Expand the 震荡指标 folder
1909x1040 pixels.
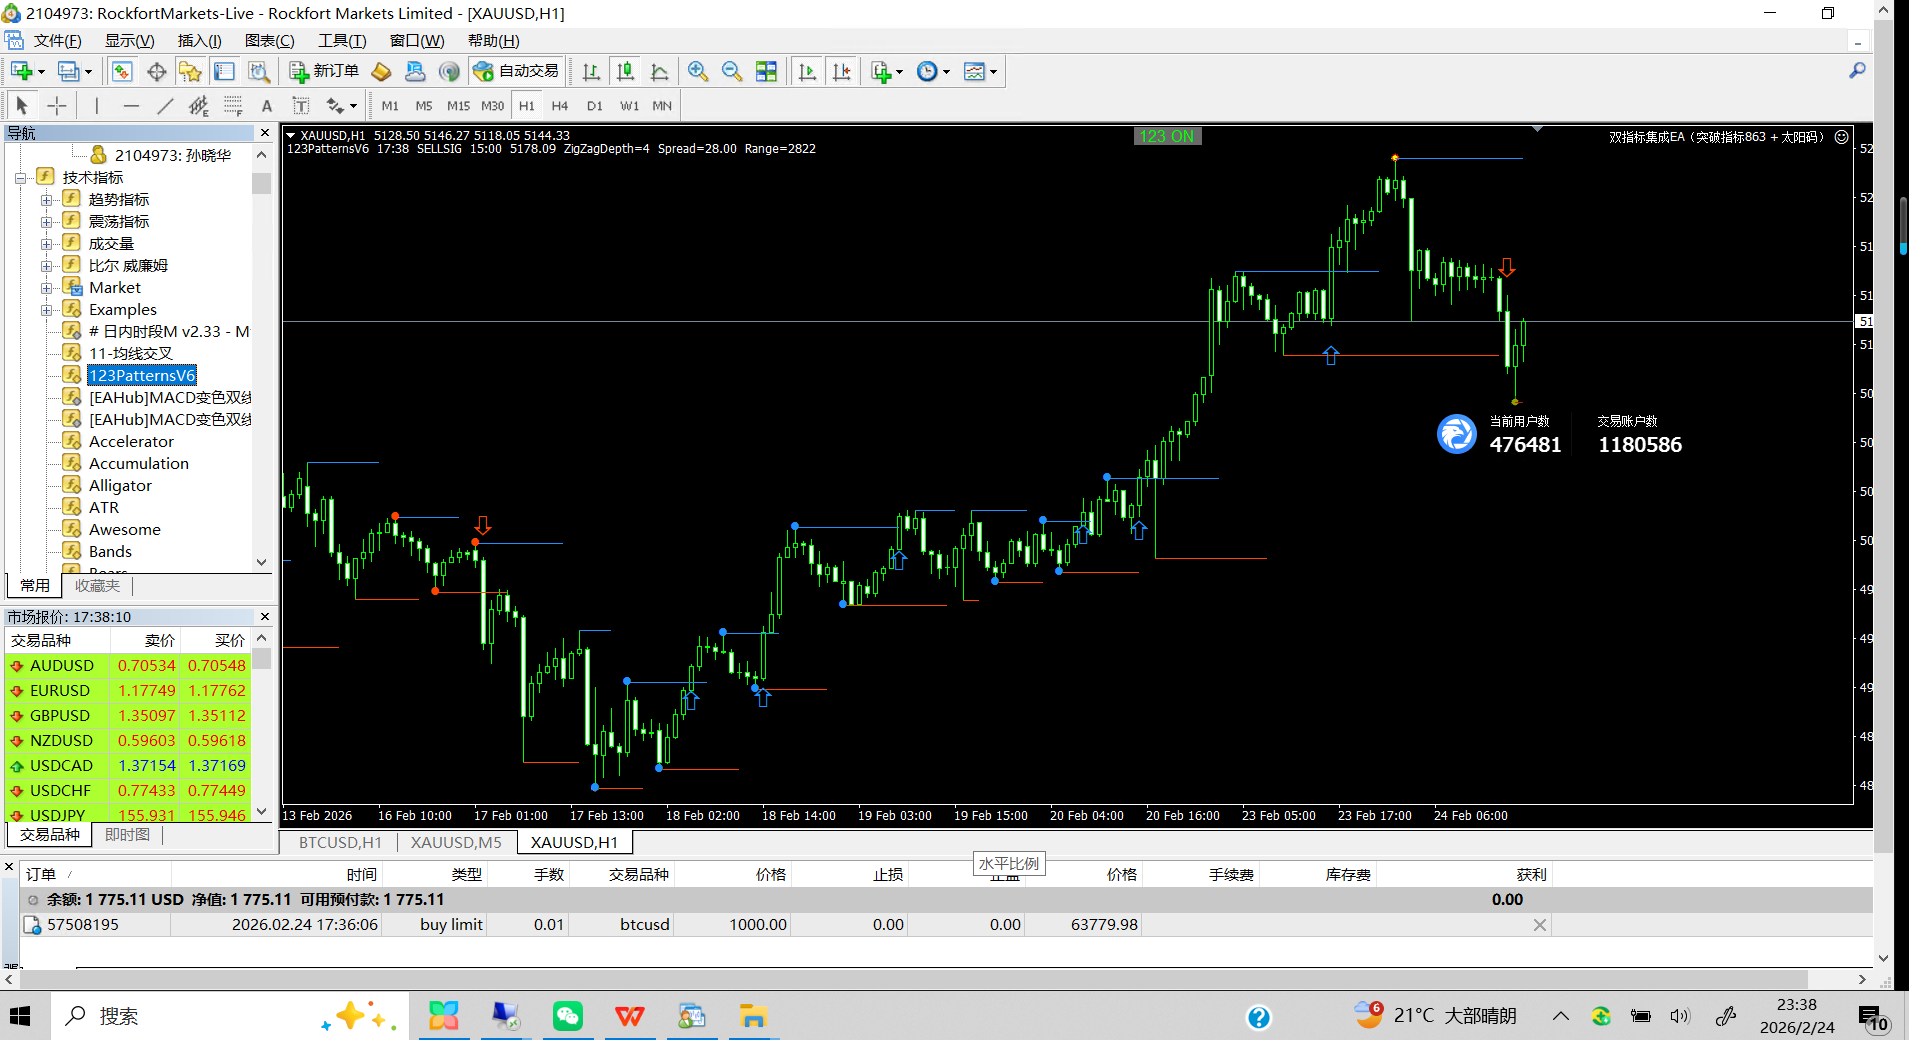point(46,222)
